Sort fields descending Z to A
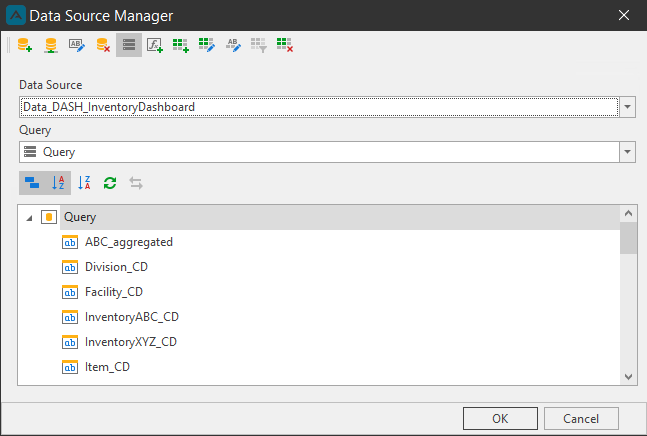647x436 pixels. pyautogui.click(x=84, y=183)
